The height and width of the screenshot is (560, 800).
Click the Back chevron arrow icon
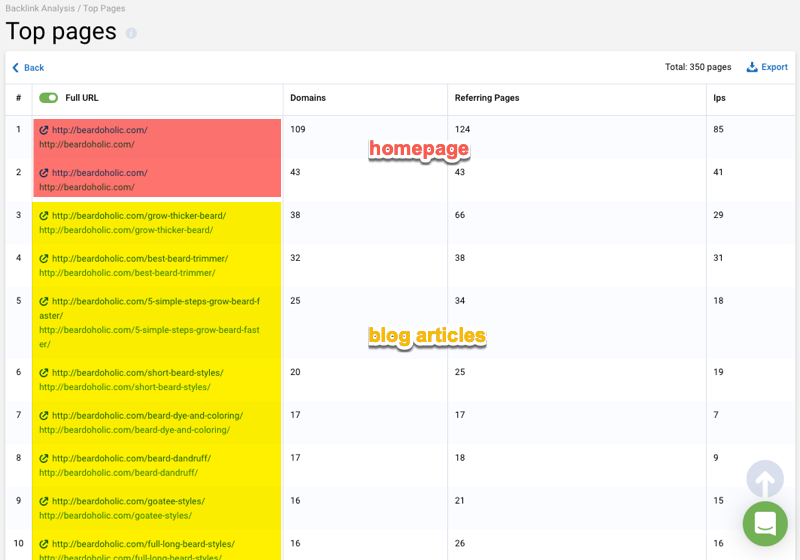(15, 68)
